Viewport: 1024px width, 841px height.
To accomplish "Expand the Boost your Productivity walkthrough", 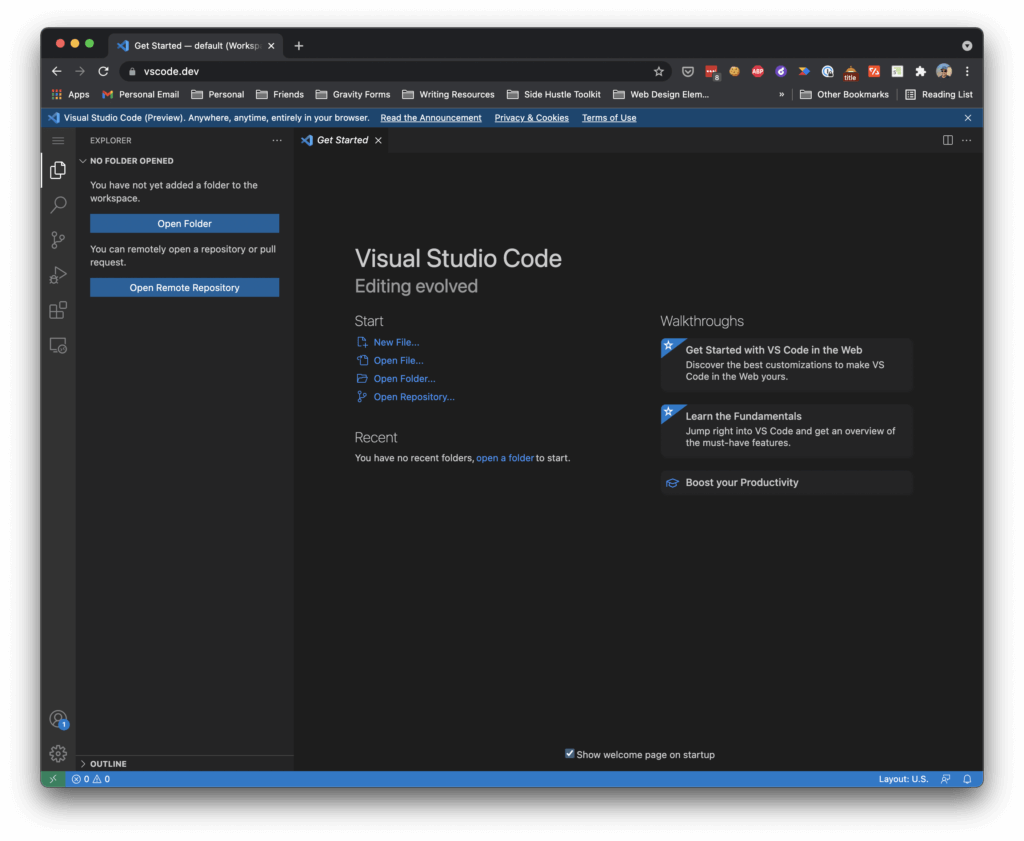I will point(786,483).
